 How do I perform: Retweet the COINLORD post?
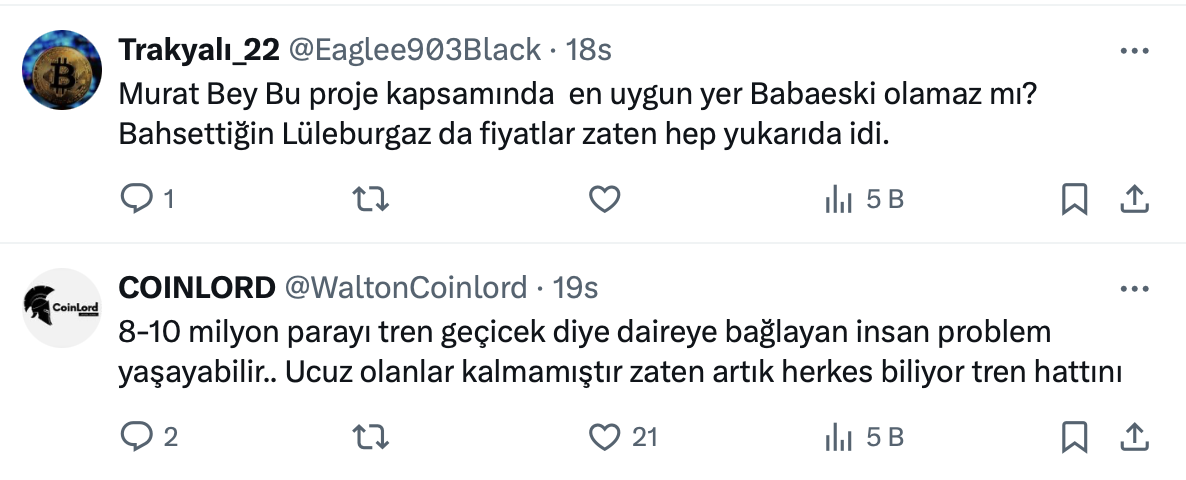coord(372,437)
